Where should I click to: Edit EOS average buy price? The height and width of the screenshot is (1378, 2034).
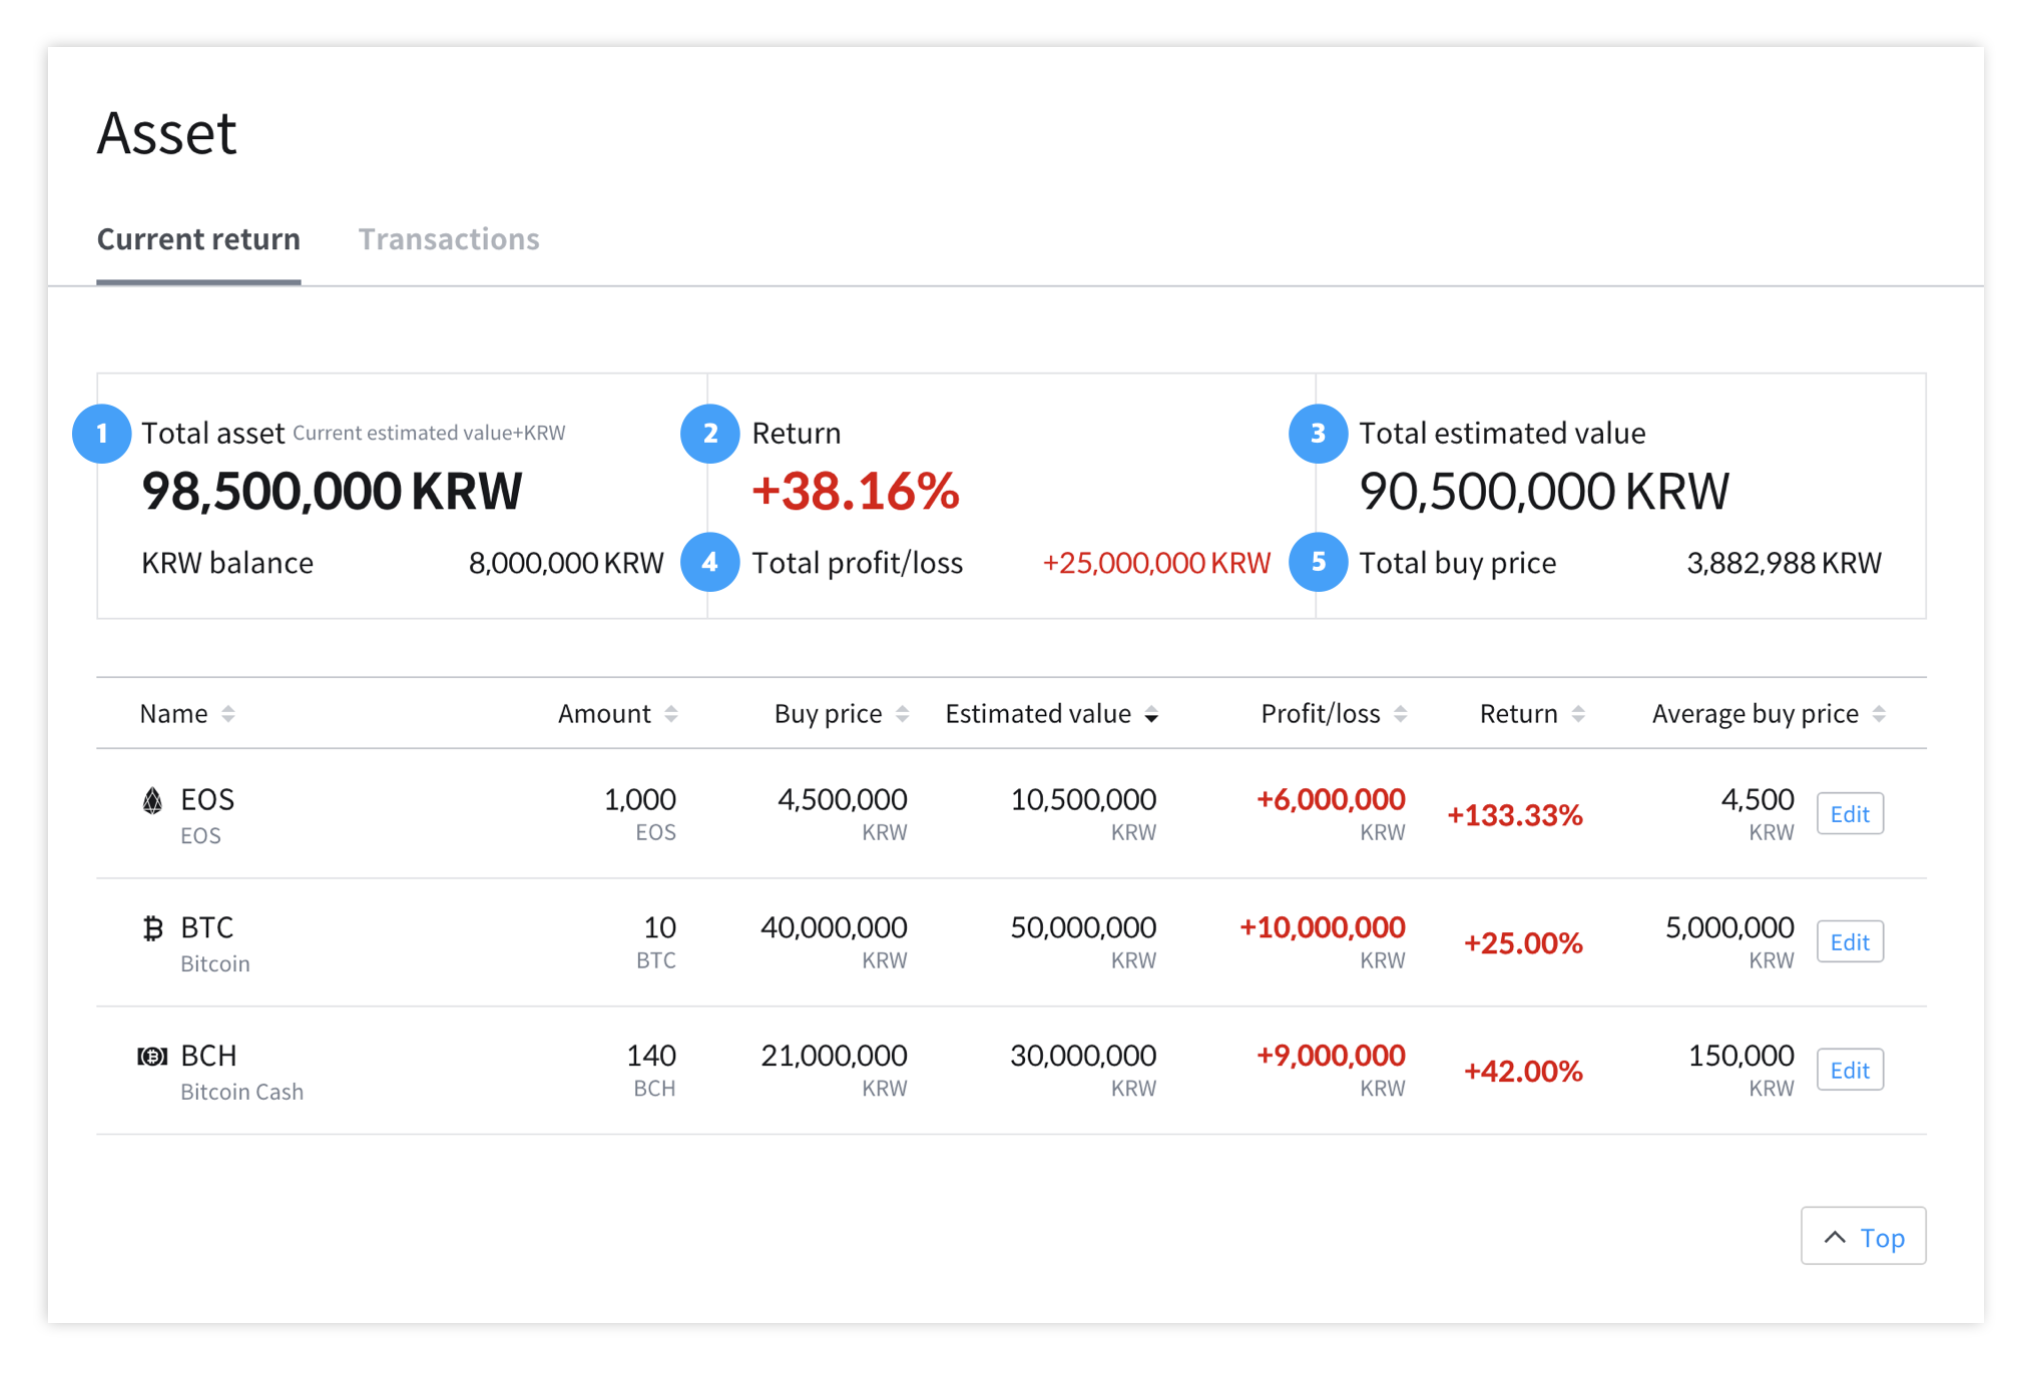coord(1849,814)
